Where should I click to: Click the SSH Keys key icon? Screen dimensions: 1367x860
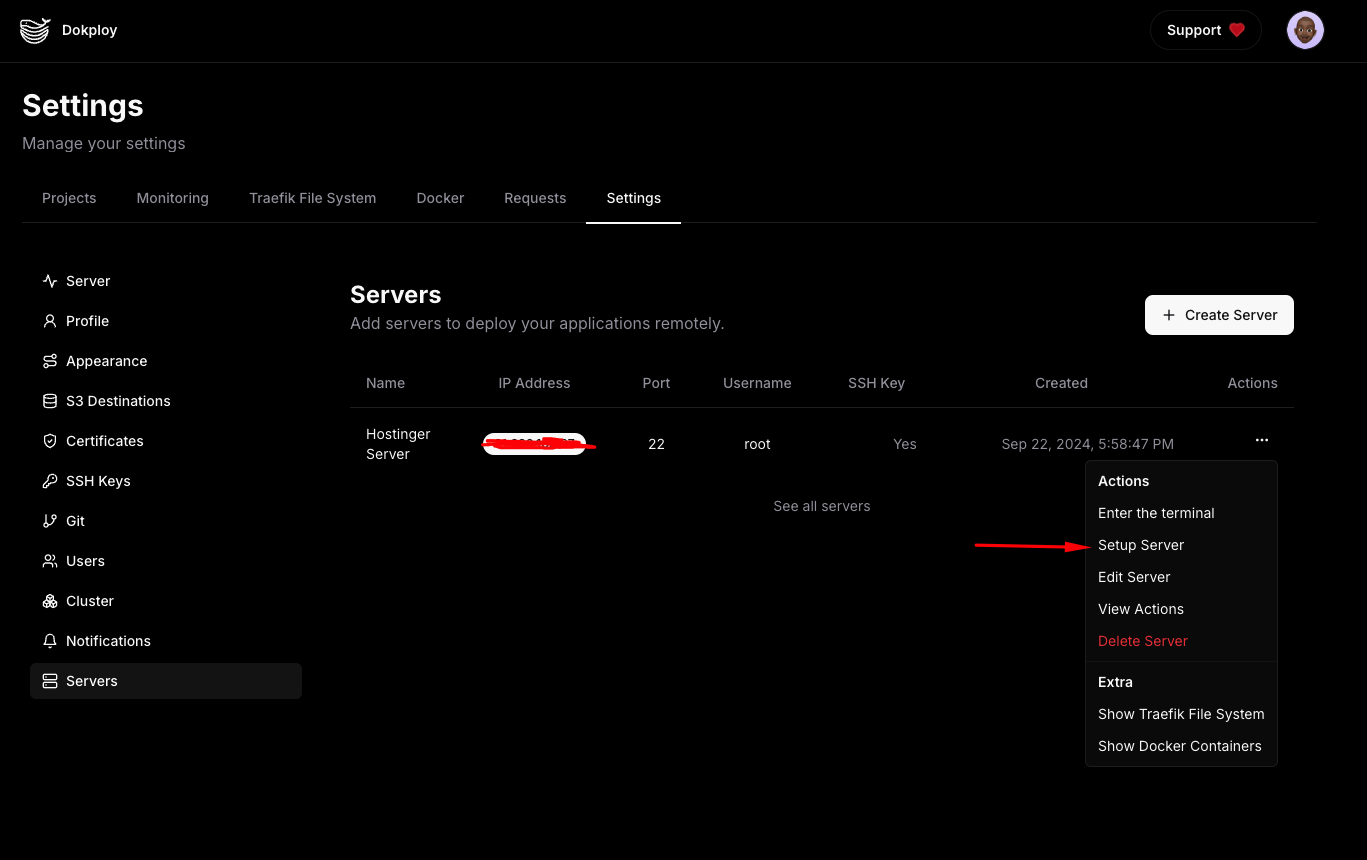50,481
